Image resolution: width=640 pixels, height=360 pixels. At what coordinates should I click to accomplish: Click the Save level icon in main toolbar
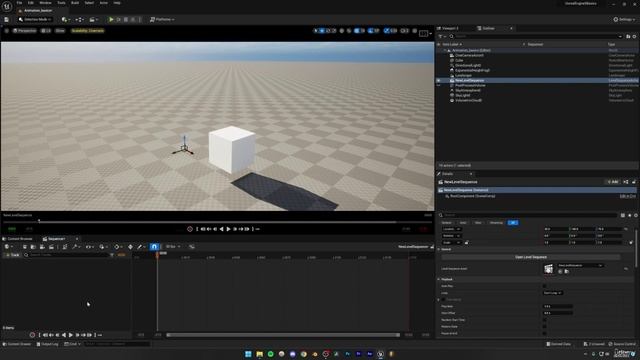pos(7,19)
